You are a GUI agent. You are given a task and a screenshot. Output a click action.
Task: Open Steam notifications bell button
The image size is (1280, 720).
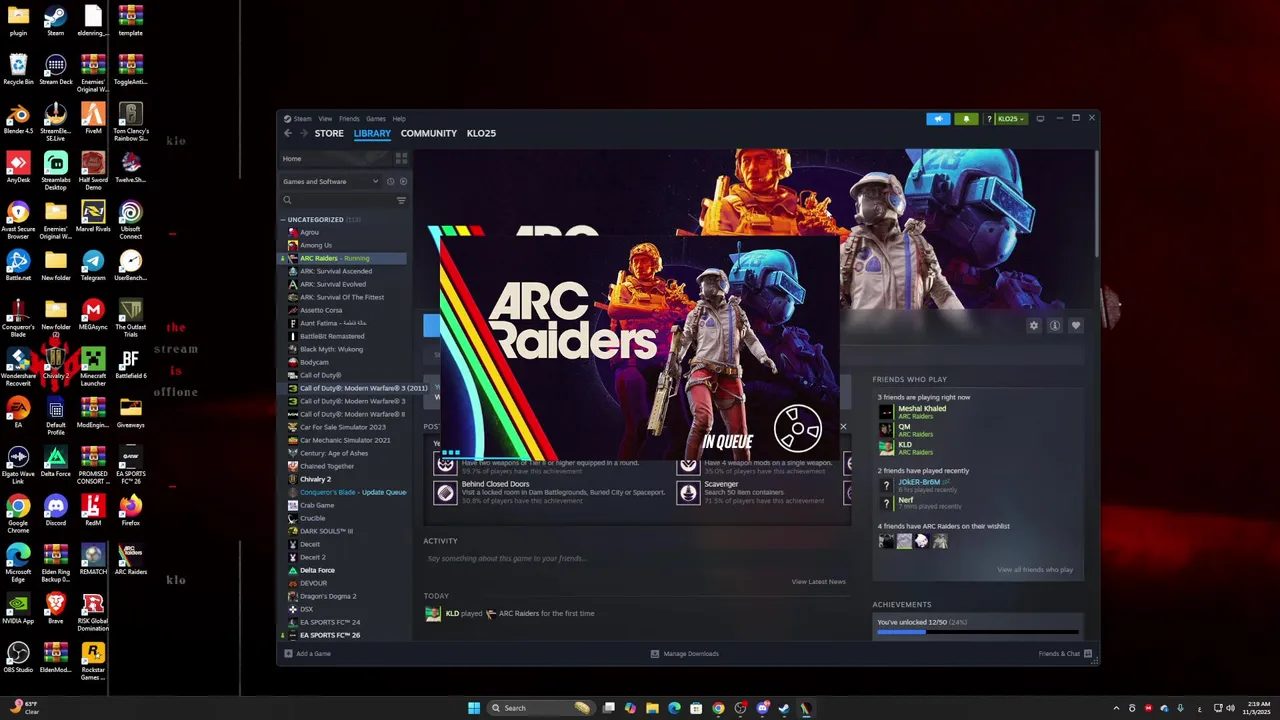966,119
